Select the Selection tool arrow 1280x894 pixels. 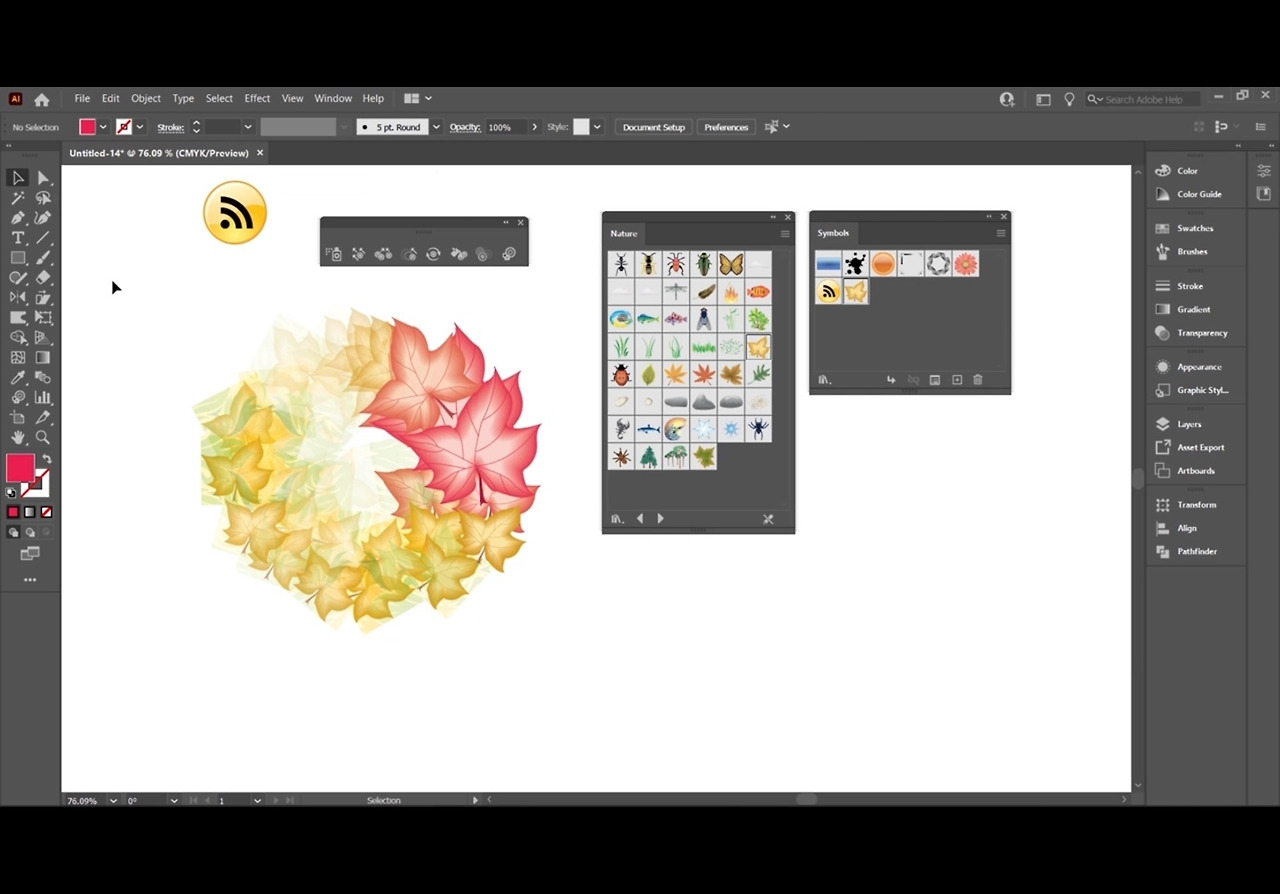click(x=18, y=178)
